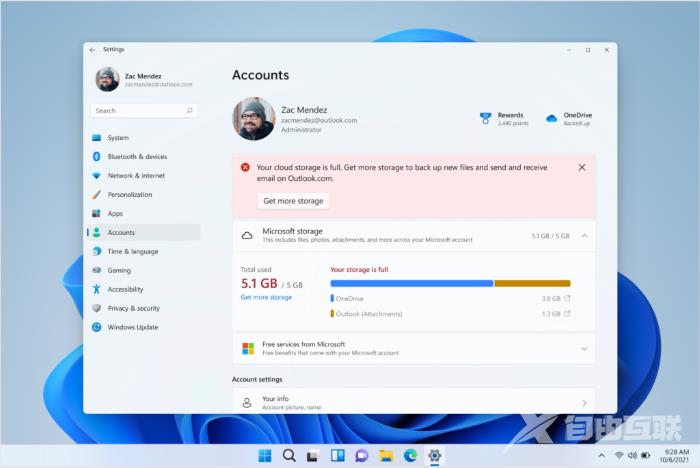Click the Accounts person icon in sidebar
Viewport: 700px width, 468px height.
(x=96, y=232)
